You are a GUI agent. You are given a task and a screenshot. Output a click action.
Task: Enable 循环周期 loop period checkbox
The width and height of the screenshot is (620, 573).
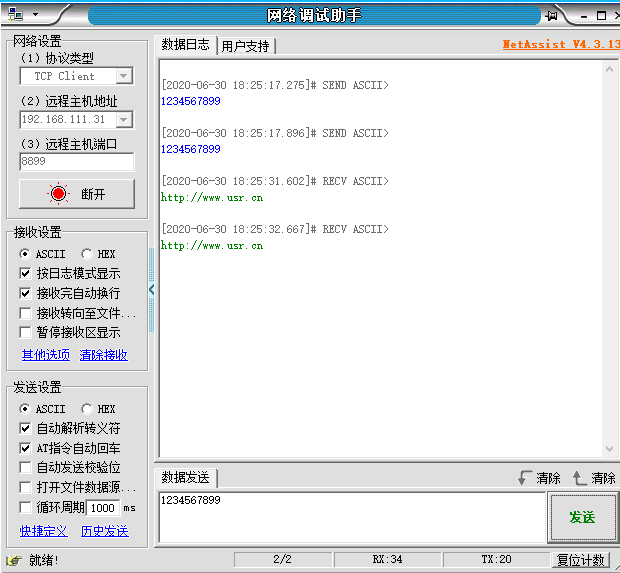[x=26, y=507]
